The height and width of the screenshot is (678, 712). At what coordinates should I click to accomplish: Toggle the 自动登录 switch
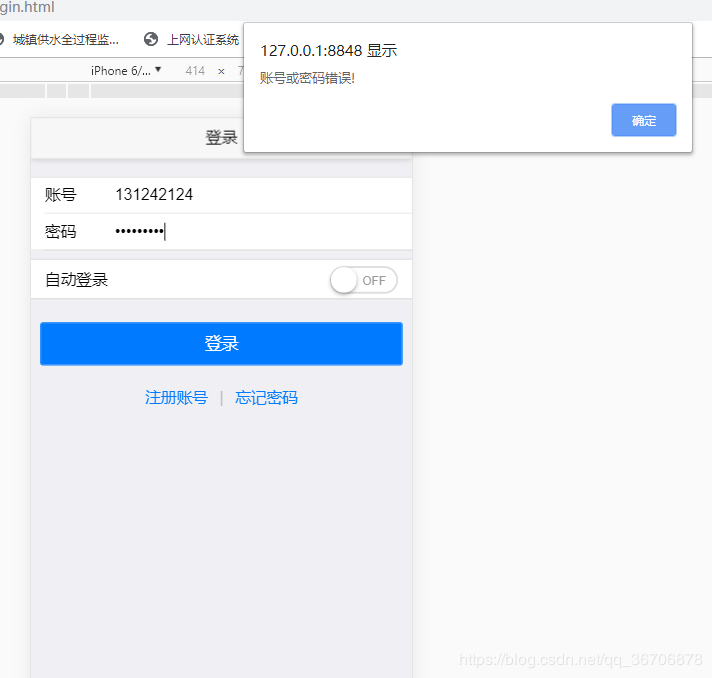364,280
